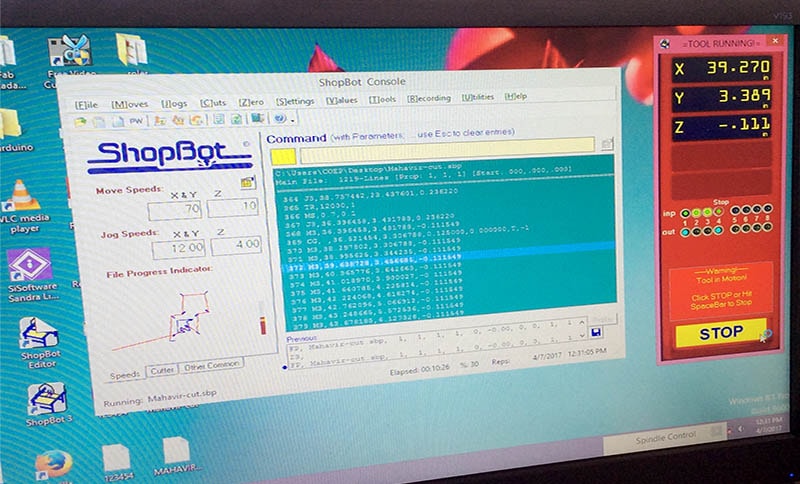Screen dimensions: 800x484
Task: Open the [C]uts menu
Action: [x=212, y=103]
